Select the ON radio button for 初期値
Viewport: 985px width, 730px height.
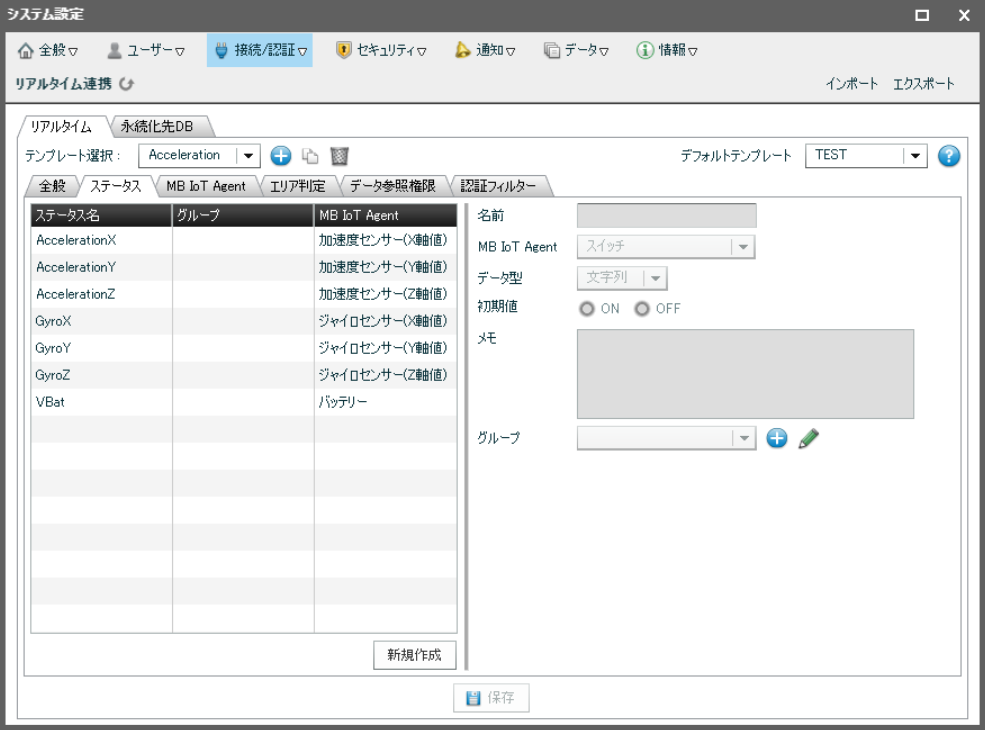coord(587,309)
